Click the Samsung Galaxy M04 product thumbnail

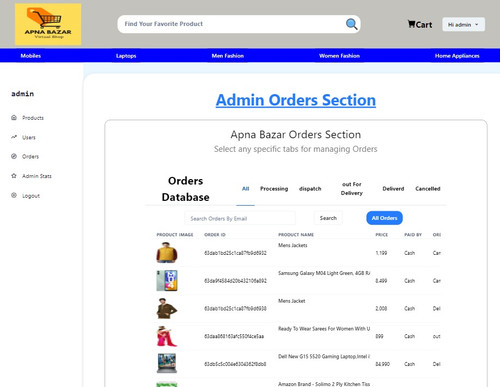pos(167,280)
